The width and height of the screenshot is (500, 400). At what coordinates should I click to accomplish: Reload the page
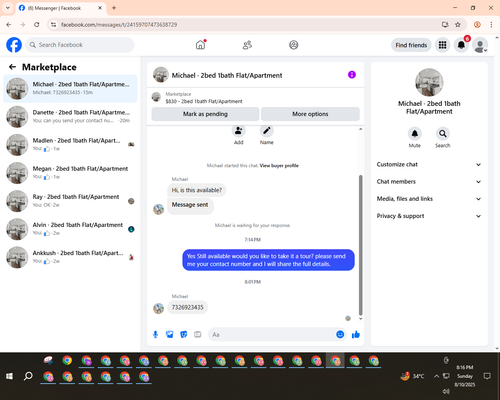point(37,24)
